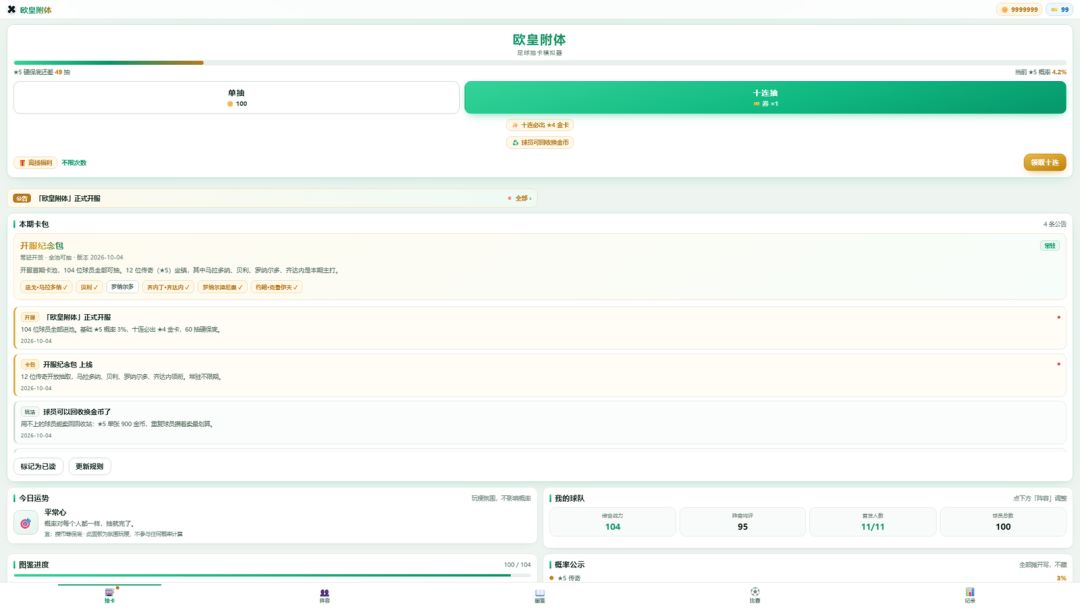Switch to the football icon bottom tab
1080x608 pixels.
[755, 596]
